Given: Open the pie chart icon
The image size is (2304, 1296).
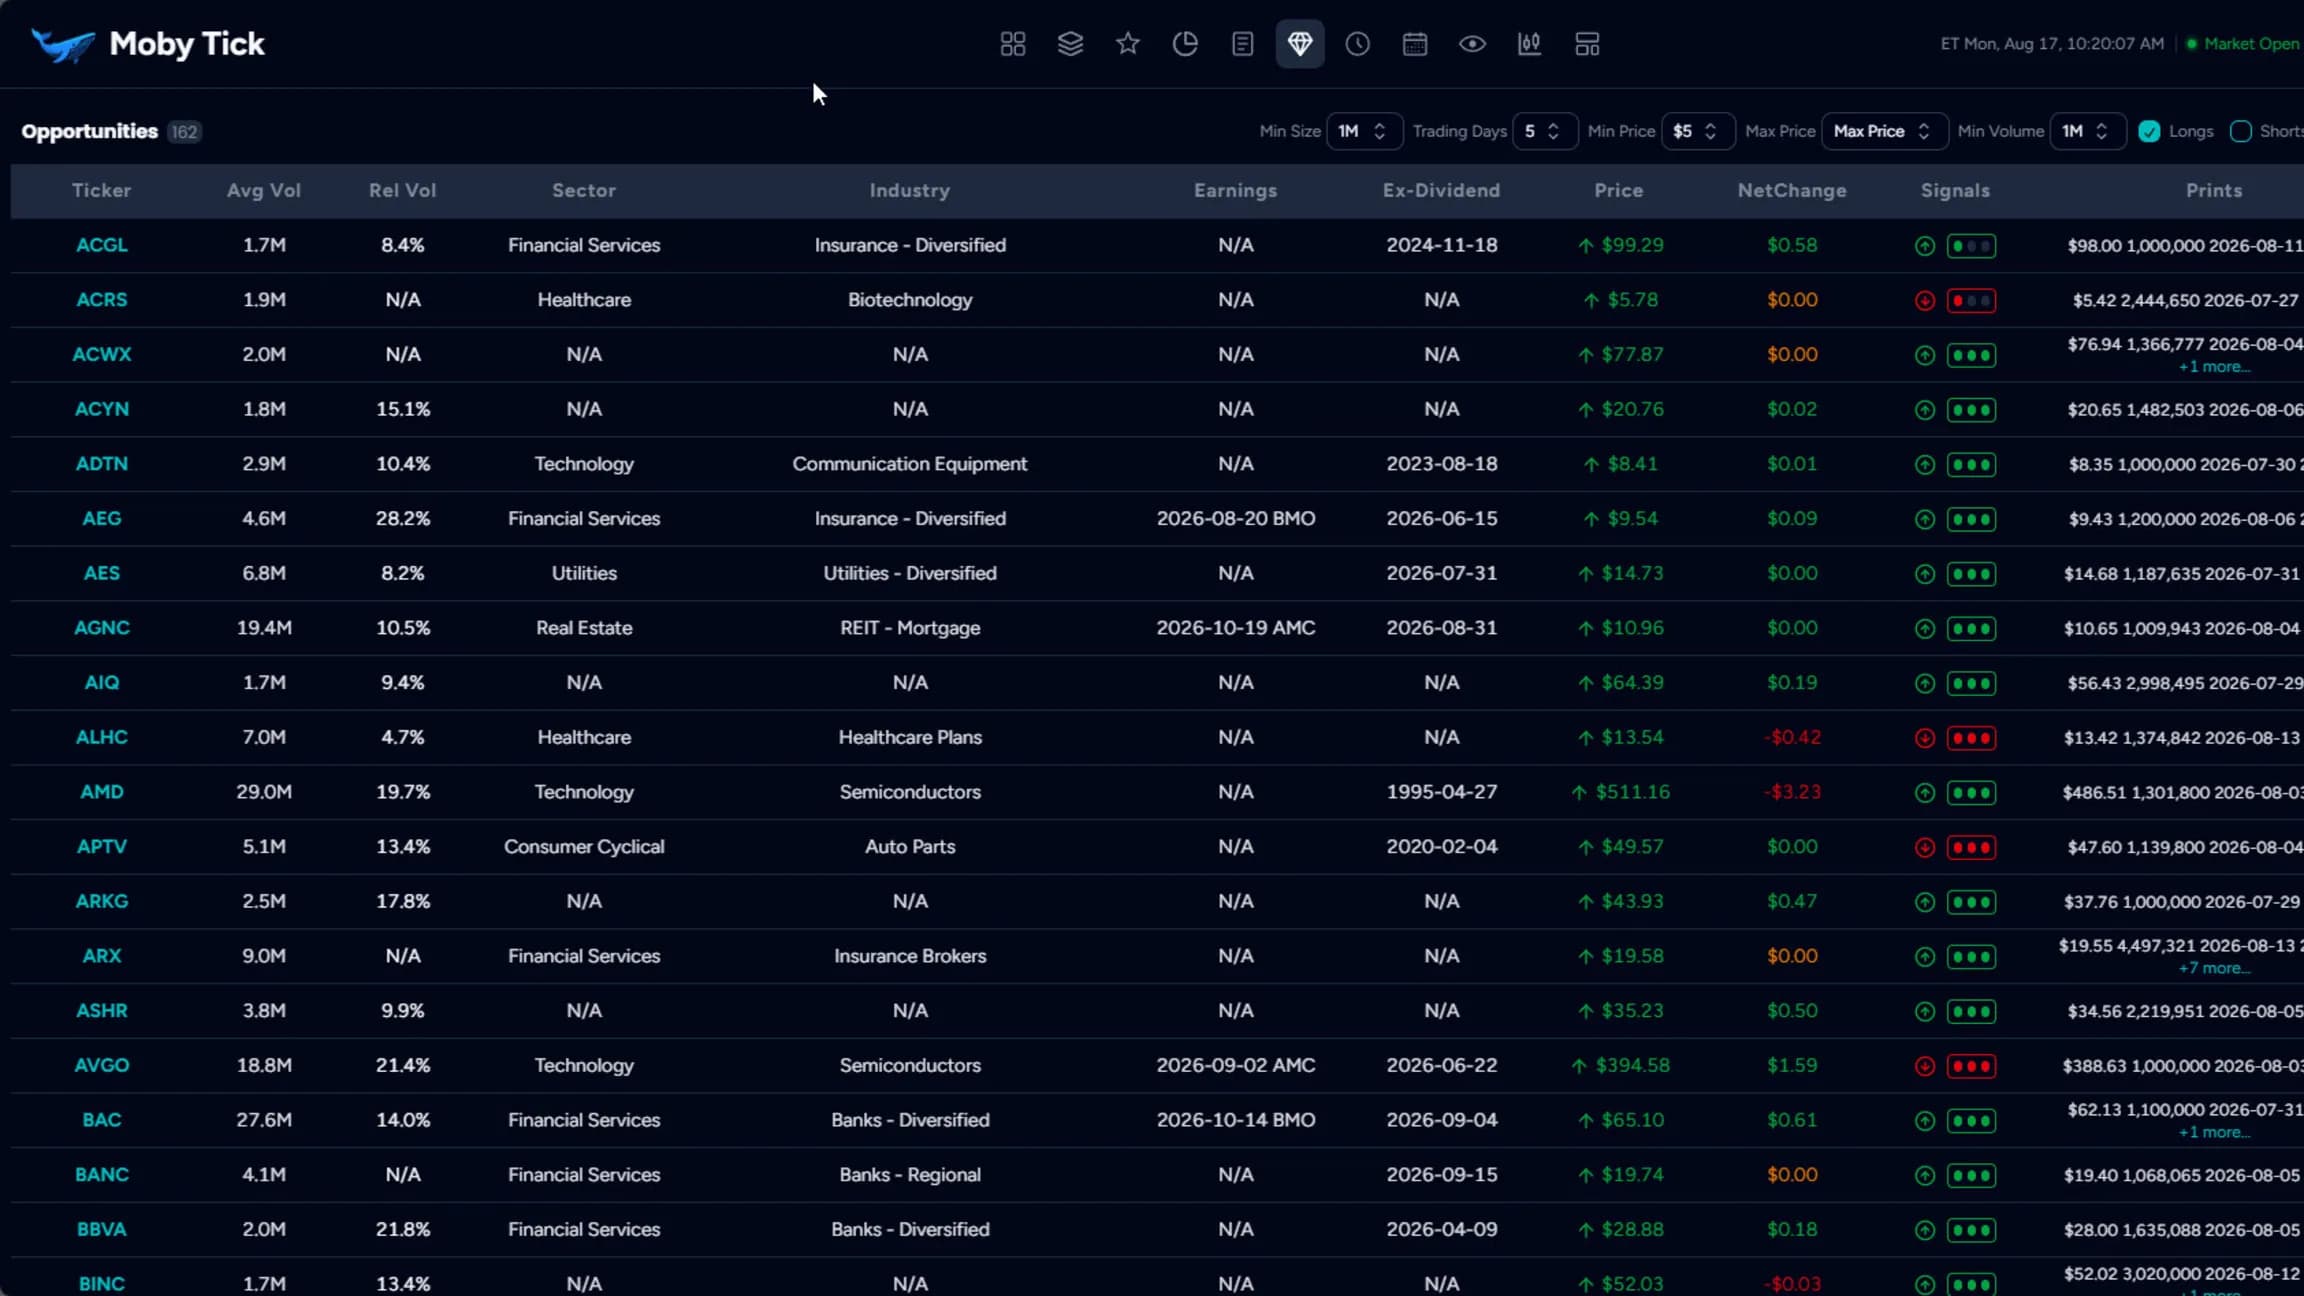Looking at the screenshot, I should pos(1185,44).
